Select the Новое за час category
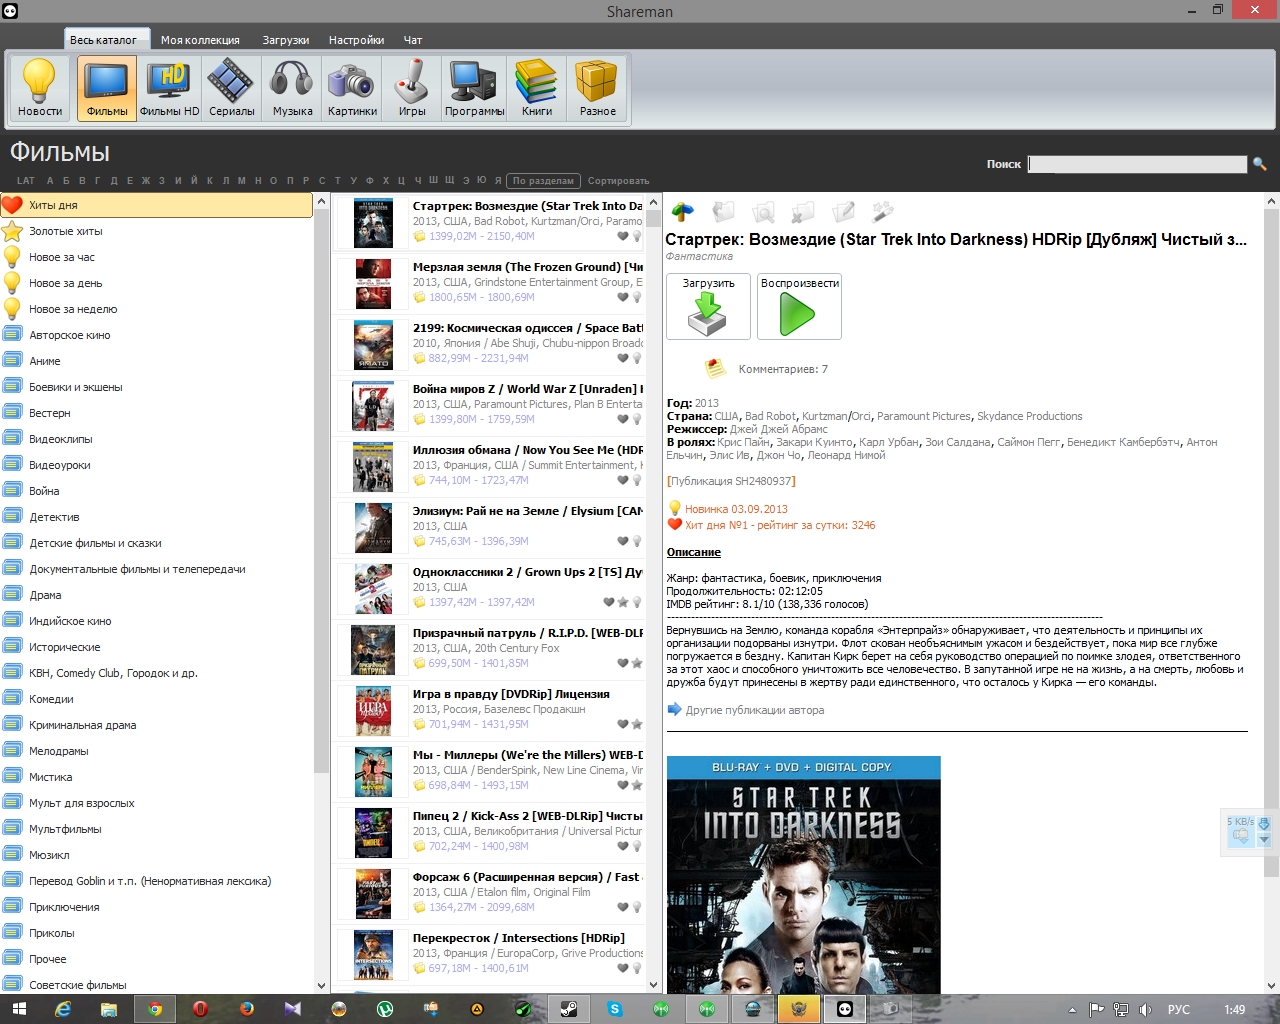The image size is (1280, 1024). point(157,257)
